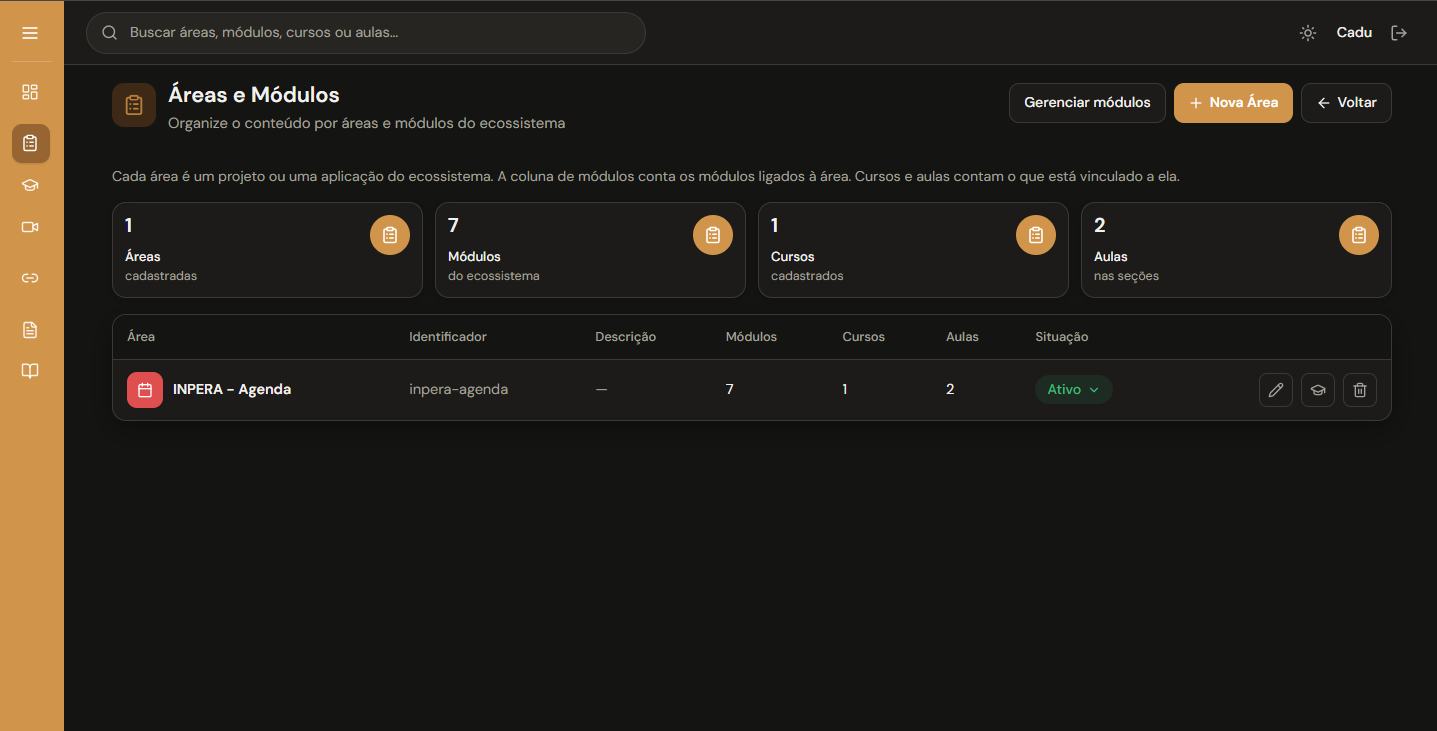Viewport: 1437px width, 731px height.
Task: Click the clipboard icon in Áreas card
Action: click(x=390, y=235)
